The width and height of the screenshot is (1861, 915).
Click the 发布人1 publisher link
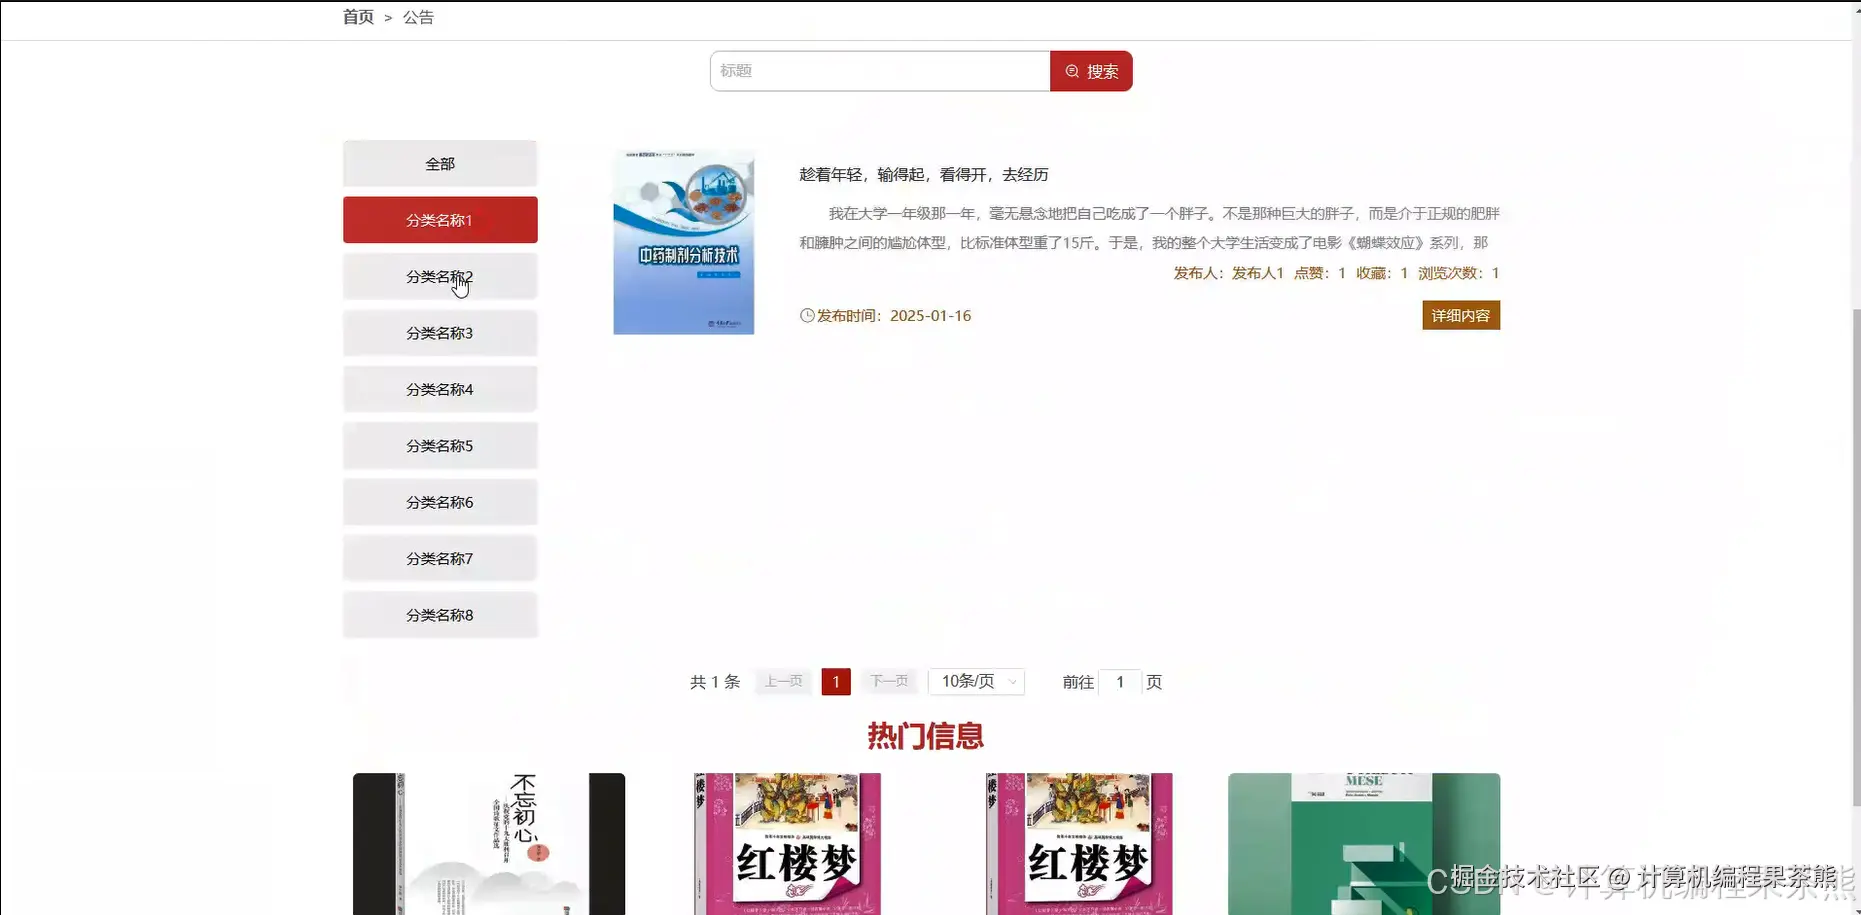click(x=1257, y=272)
